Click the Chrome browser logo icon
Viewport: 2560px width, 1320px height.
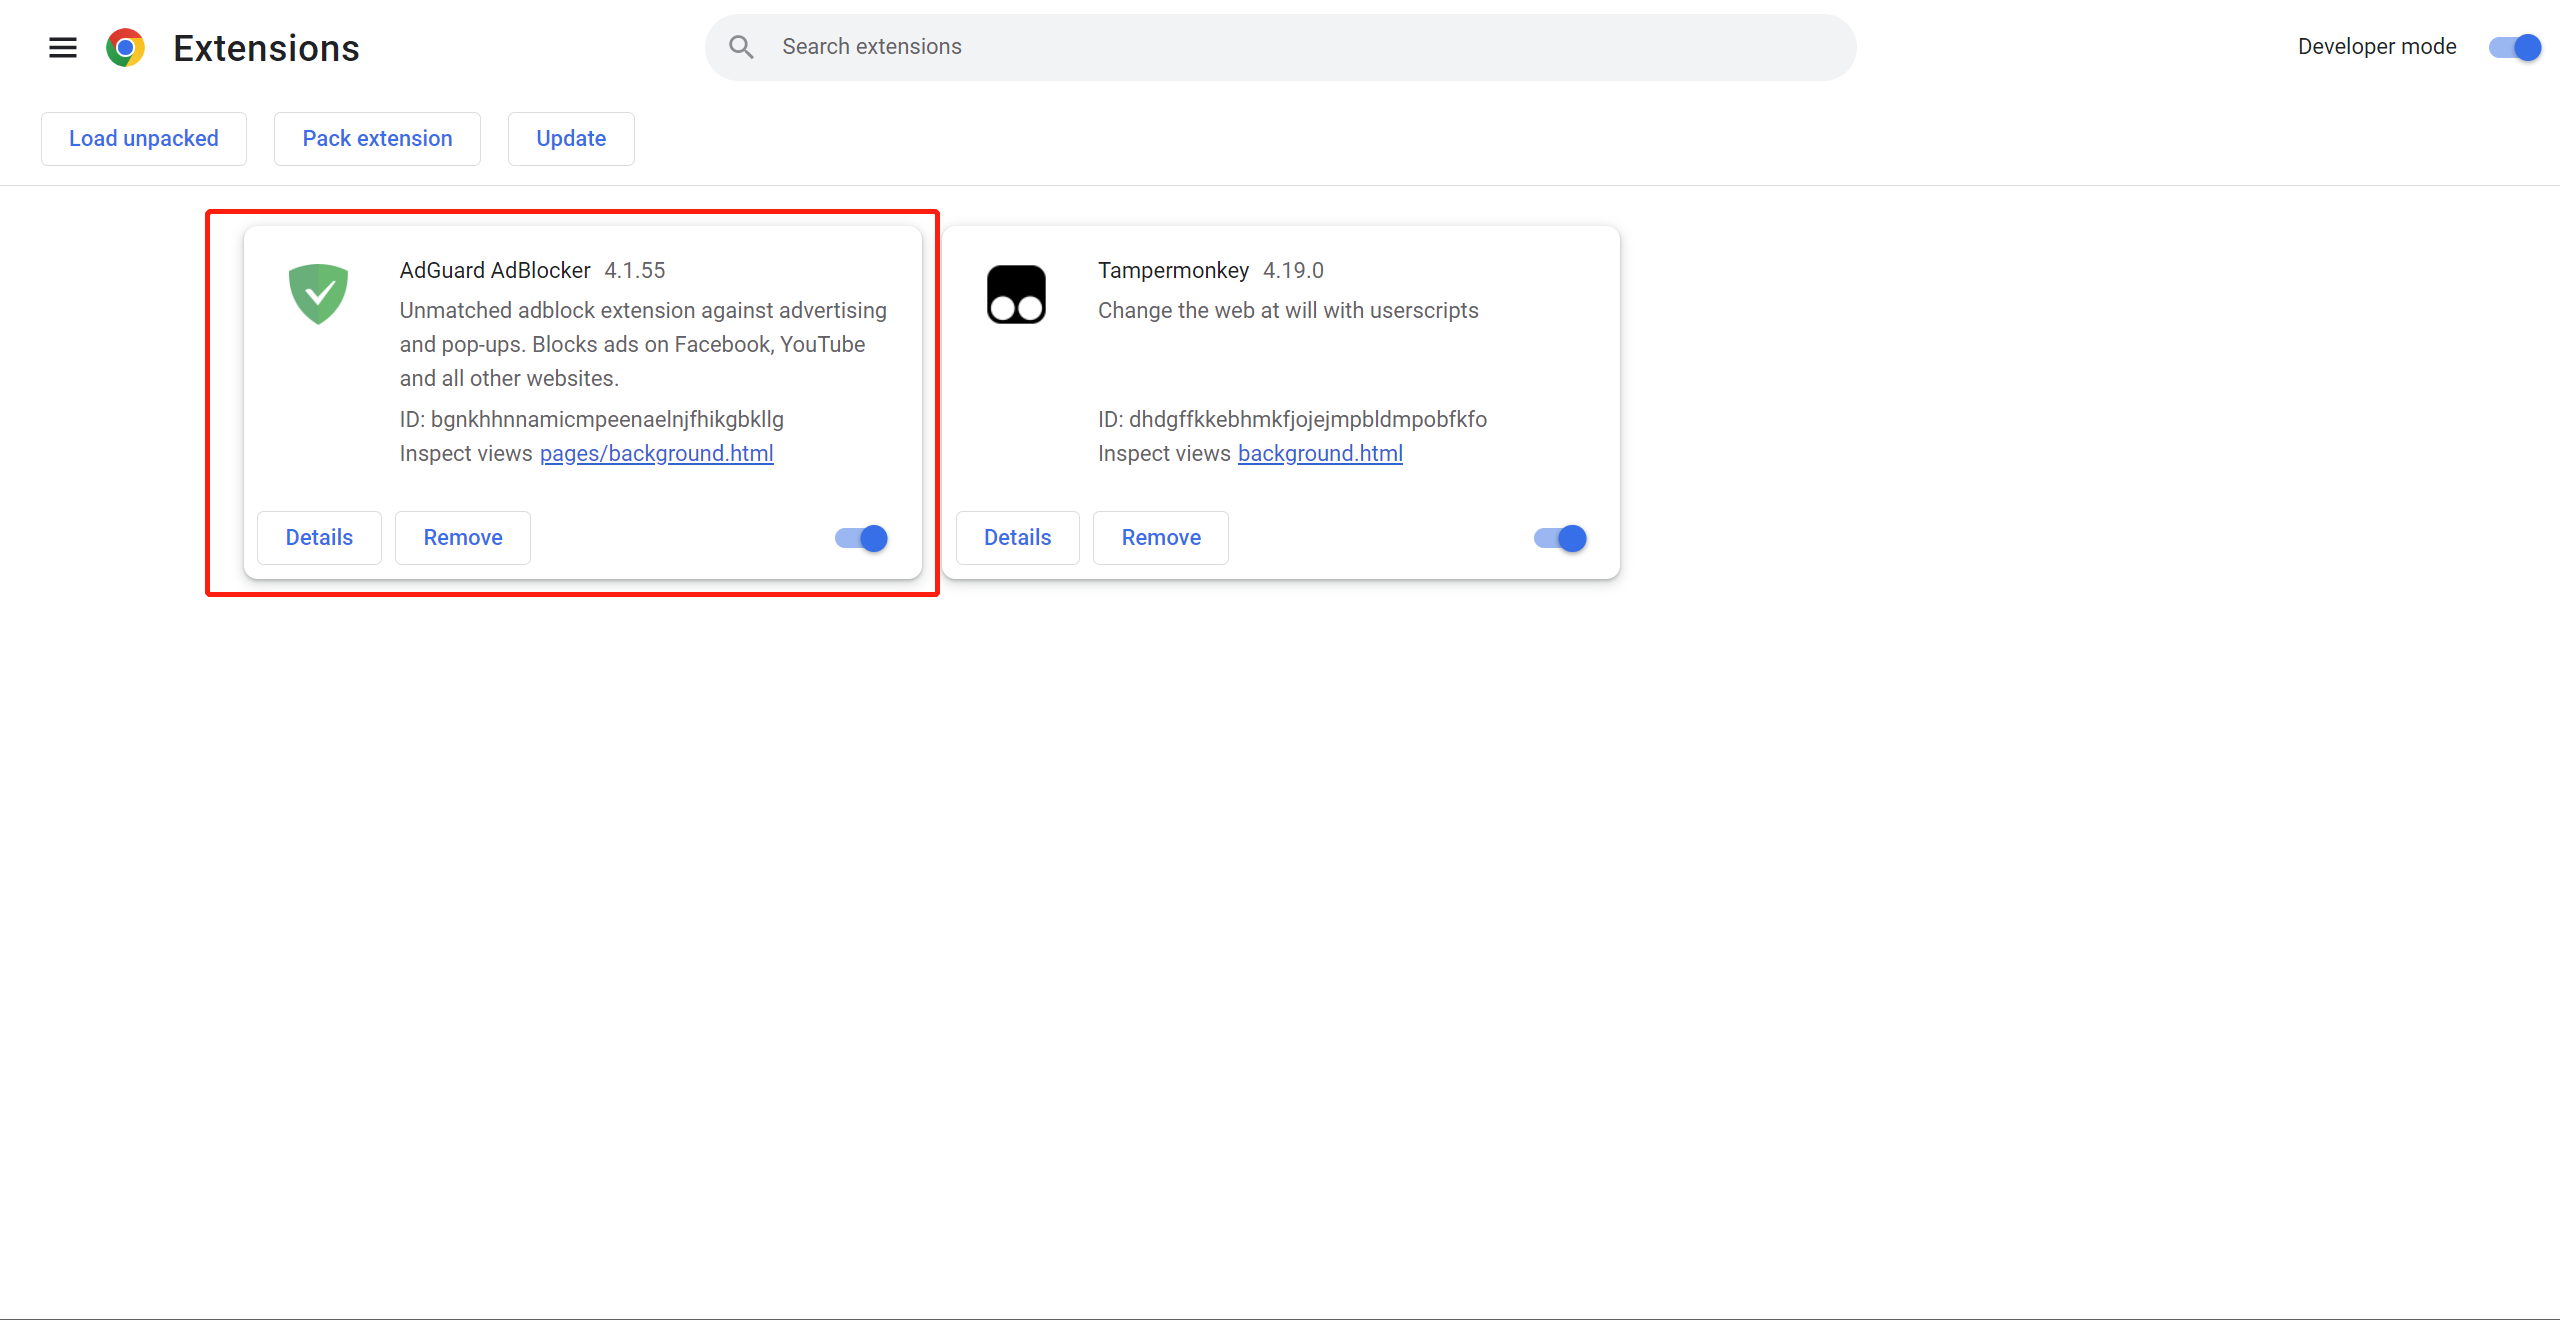pyautogui.click(x=126, y=45)
